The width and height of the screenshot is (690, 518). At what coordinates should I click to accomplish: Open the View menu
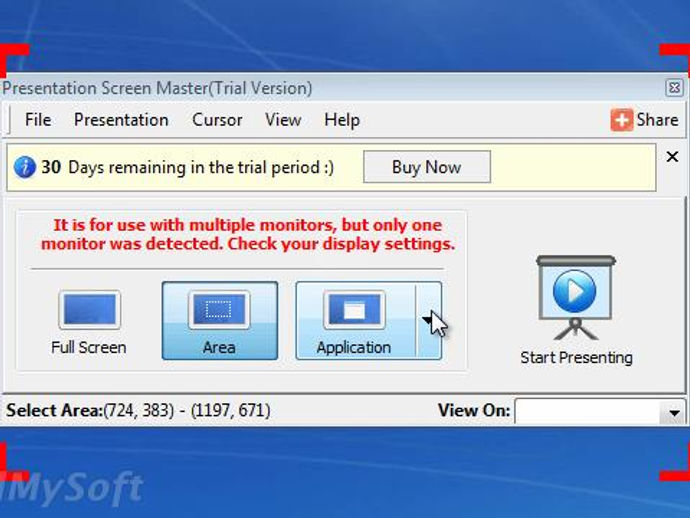tap(283, 120)
